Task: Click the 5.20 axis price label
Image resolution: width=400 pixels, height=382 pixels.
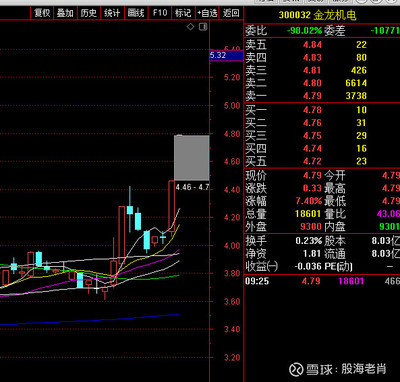Action: click(232, 77)
